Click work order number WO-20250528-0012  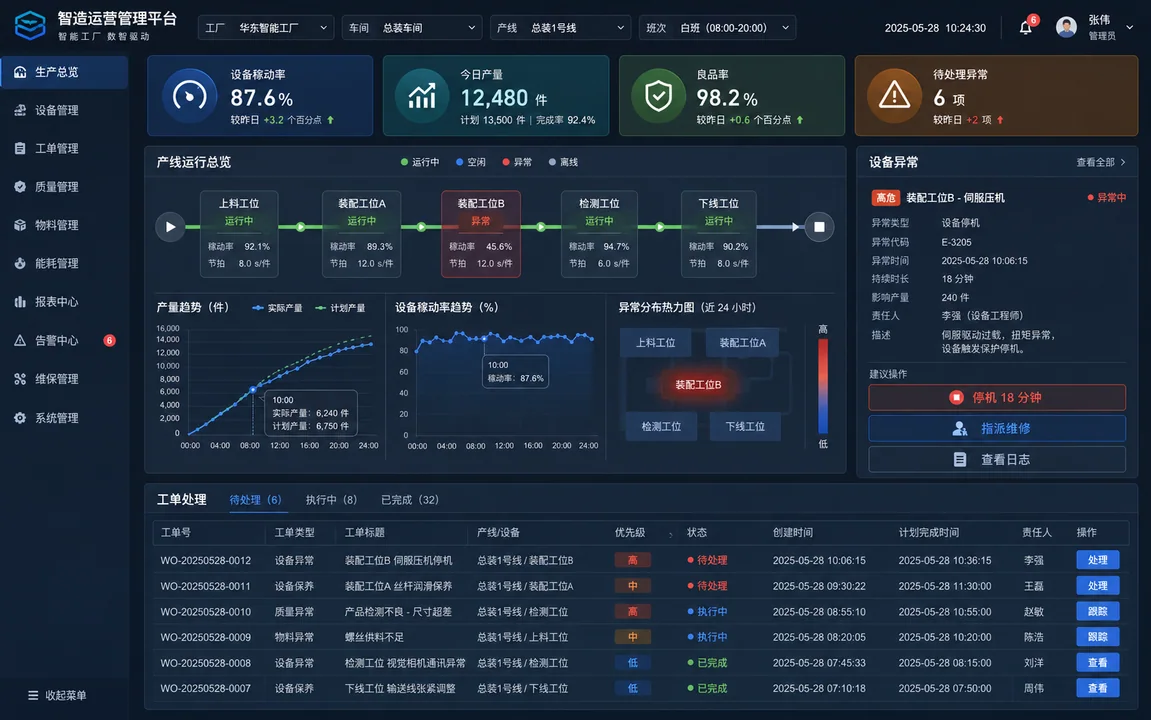[x=206, y=560]
